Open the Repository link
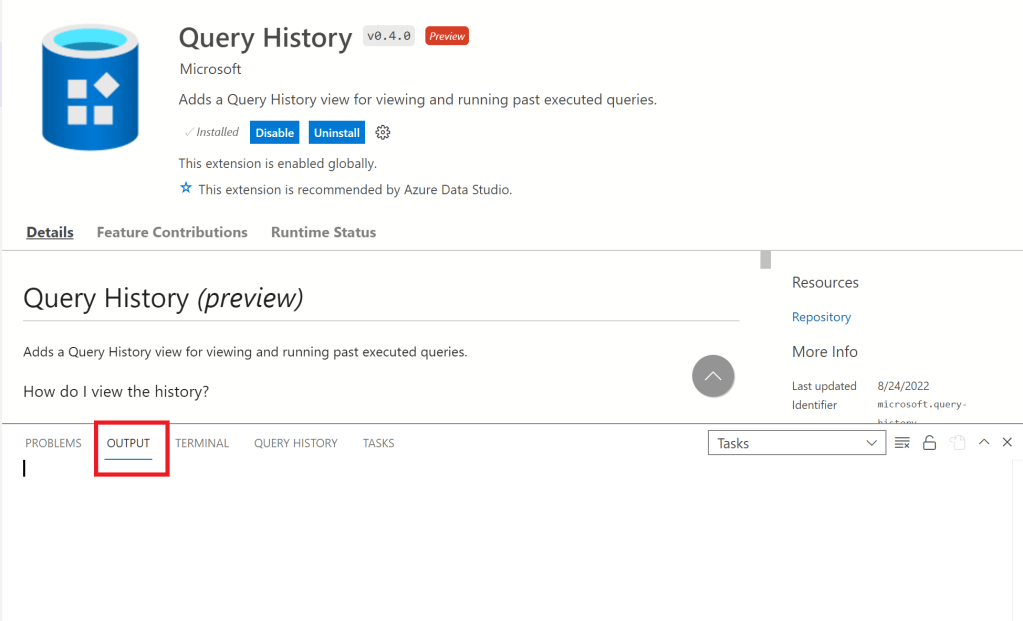This screenshot has height=621, width=1023. (821, 317)
